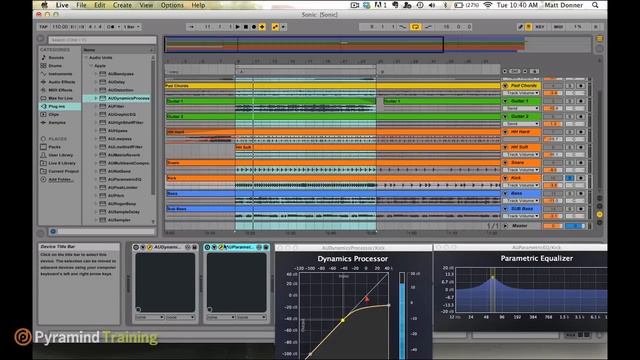Collapse the Apple plug-in folder
The height and width of the screenshot is (360, 640).
[91, 66]
